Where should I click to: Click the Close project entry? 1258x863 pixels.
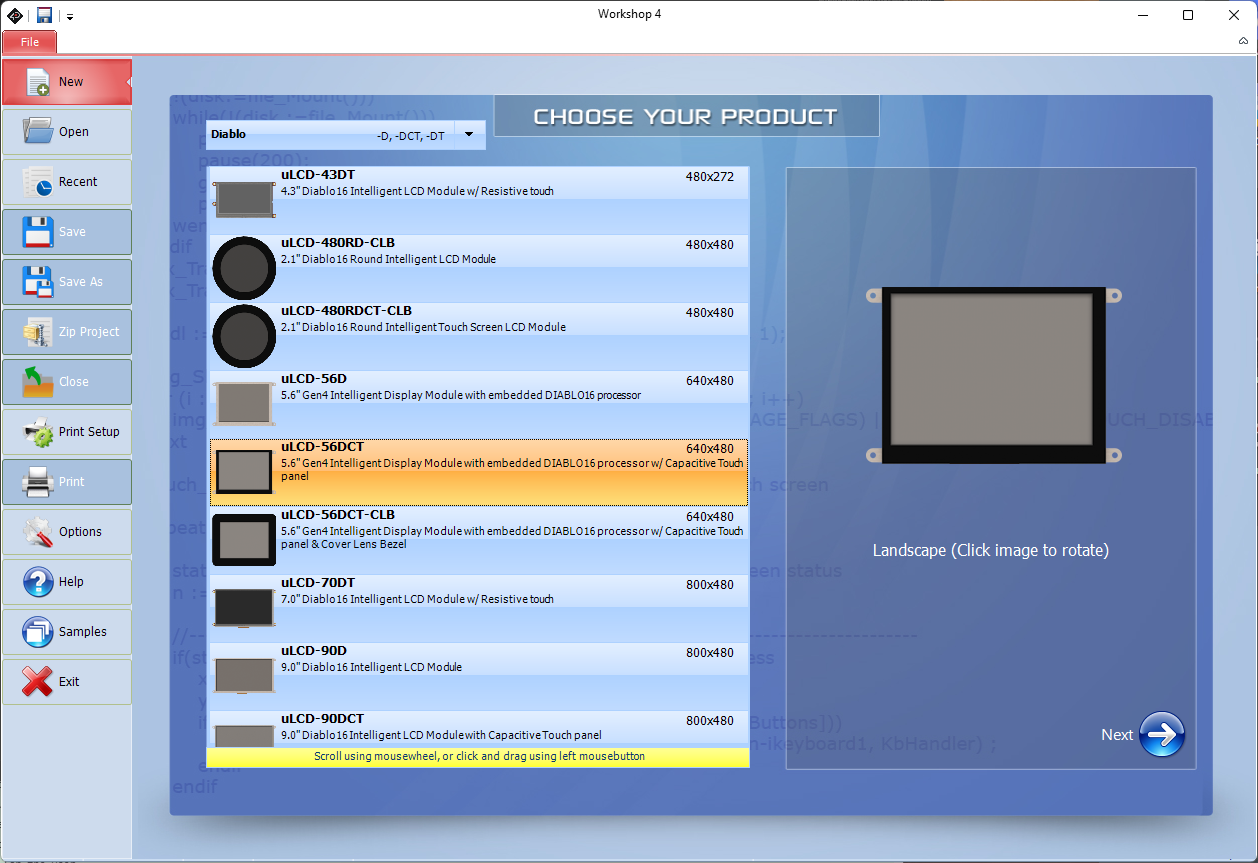click(x=66, y=382)
